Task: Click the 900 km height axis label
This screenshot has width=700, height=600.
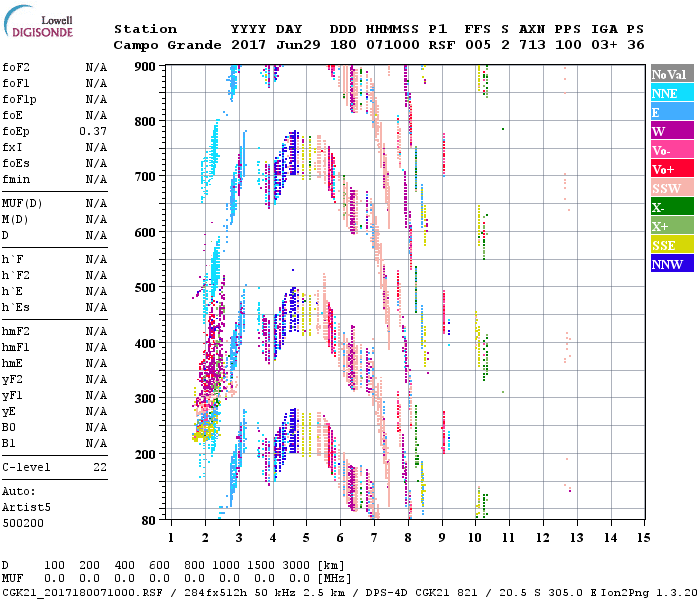Action: click(146, 67)
